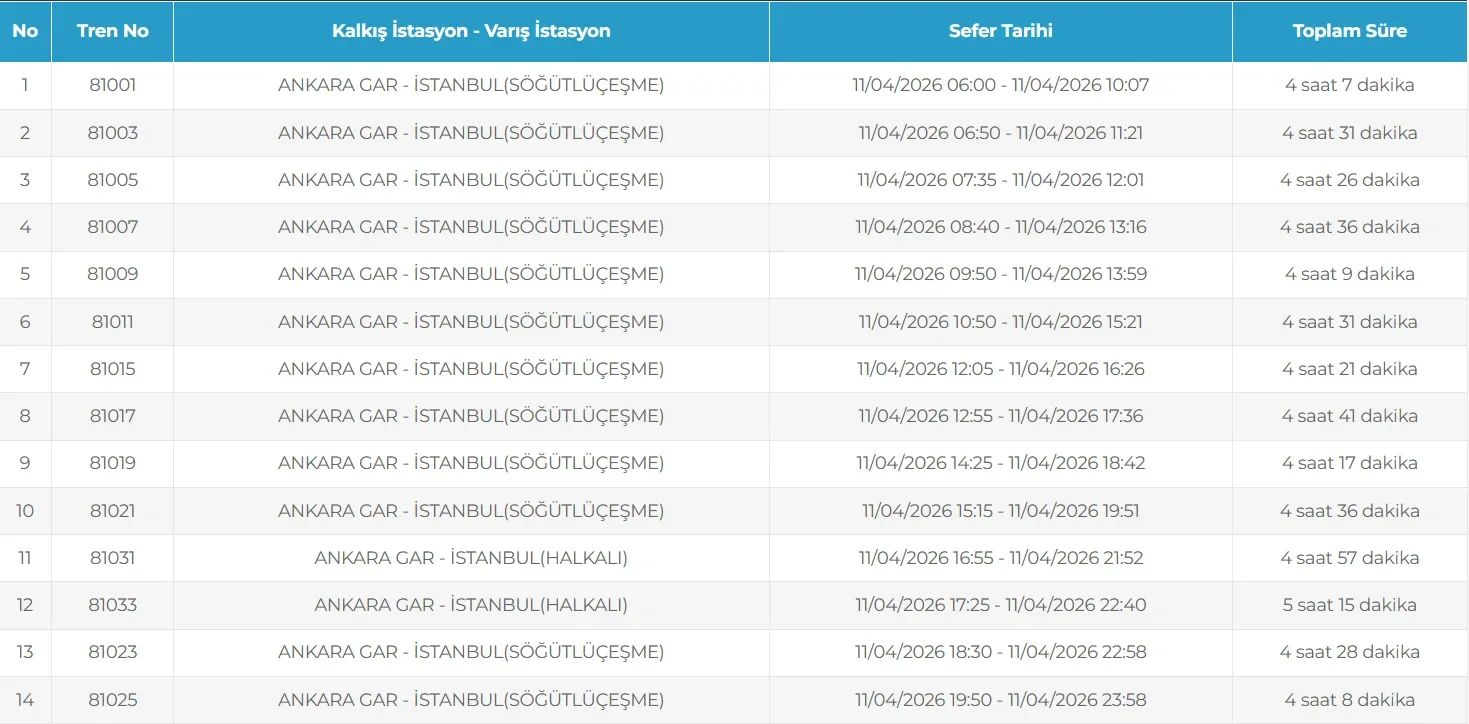Select train number 81001

pyautogui.click(x=112, y=85)
